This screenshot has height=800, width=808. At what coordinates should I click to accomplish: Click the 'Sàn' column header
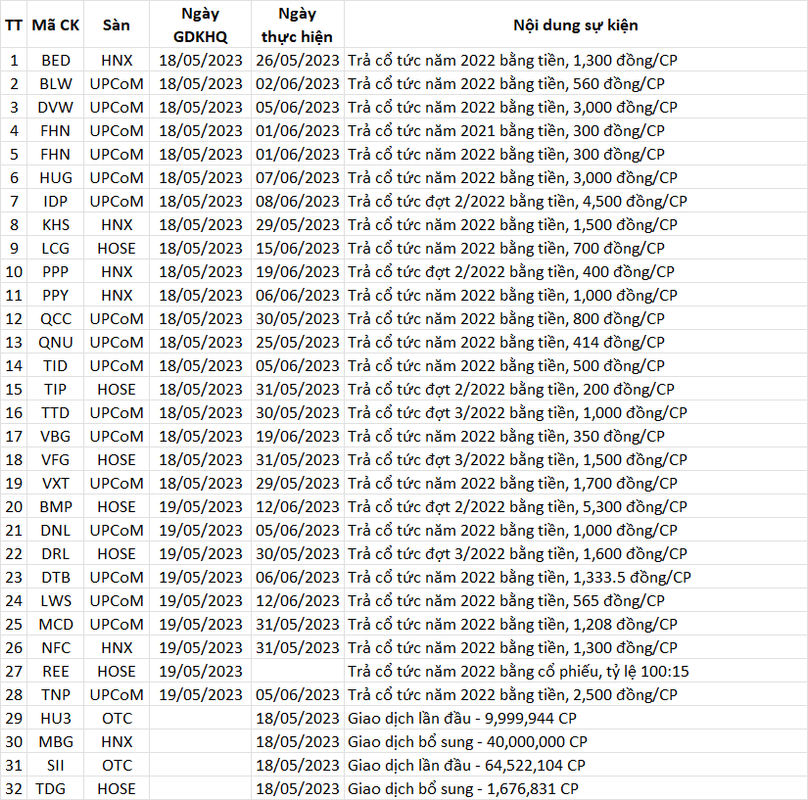click(x=116, y=25)
